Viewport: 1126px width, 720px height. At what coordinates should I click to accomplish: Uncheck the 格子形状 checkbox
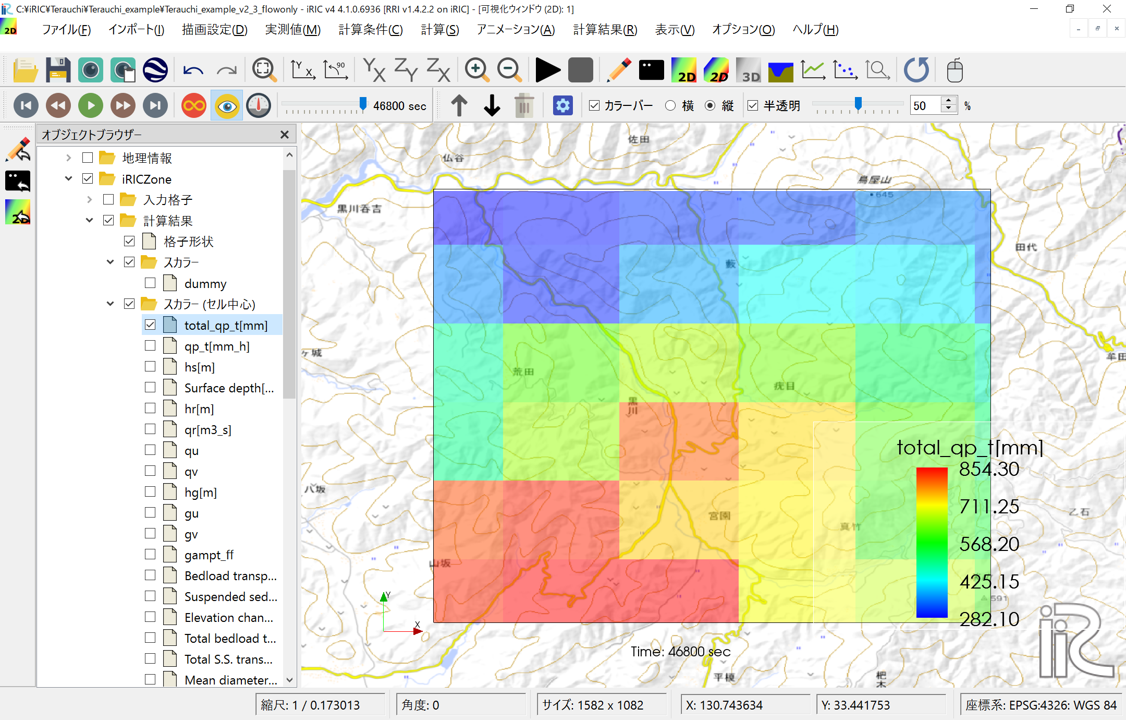click(129, 241)
